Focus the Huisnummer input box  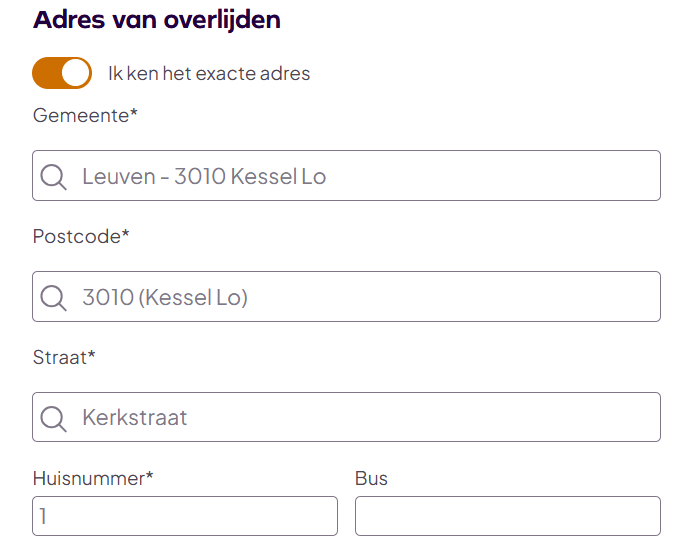pos(185,516)
